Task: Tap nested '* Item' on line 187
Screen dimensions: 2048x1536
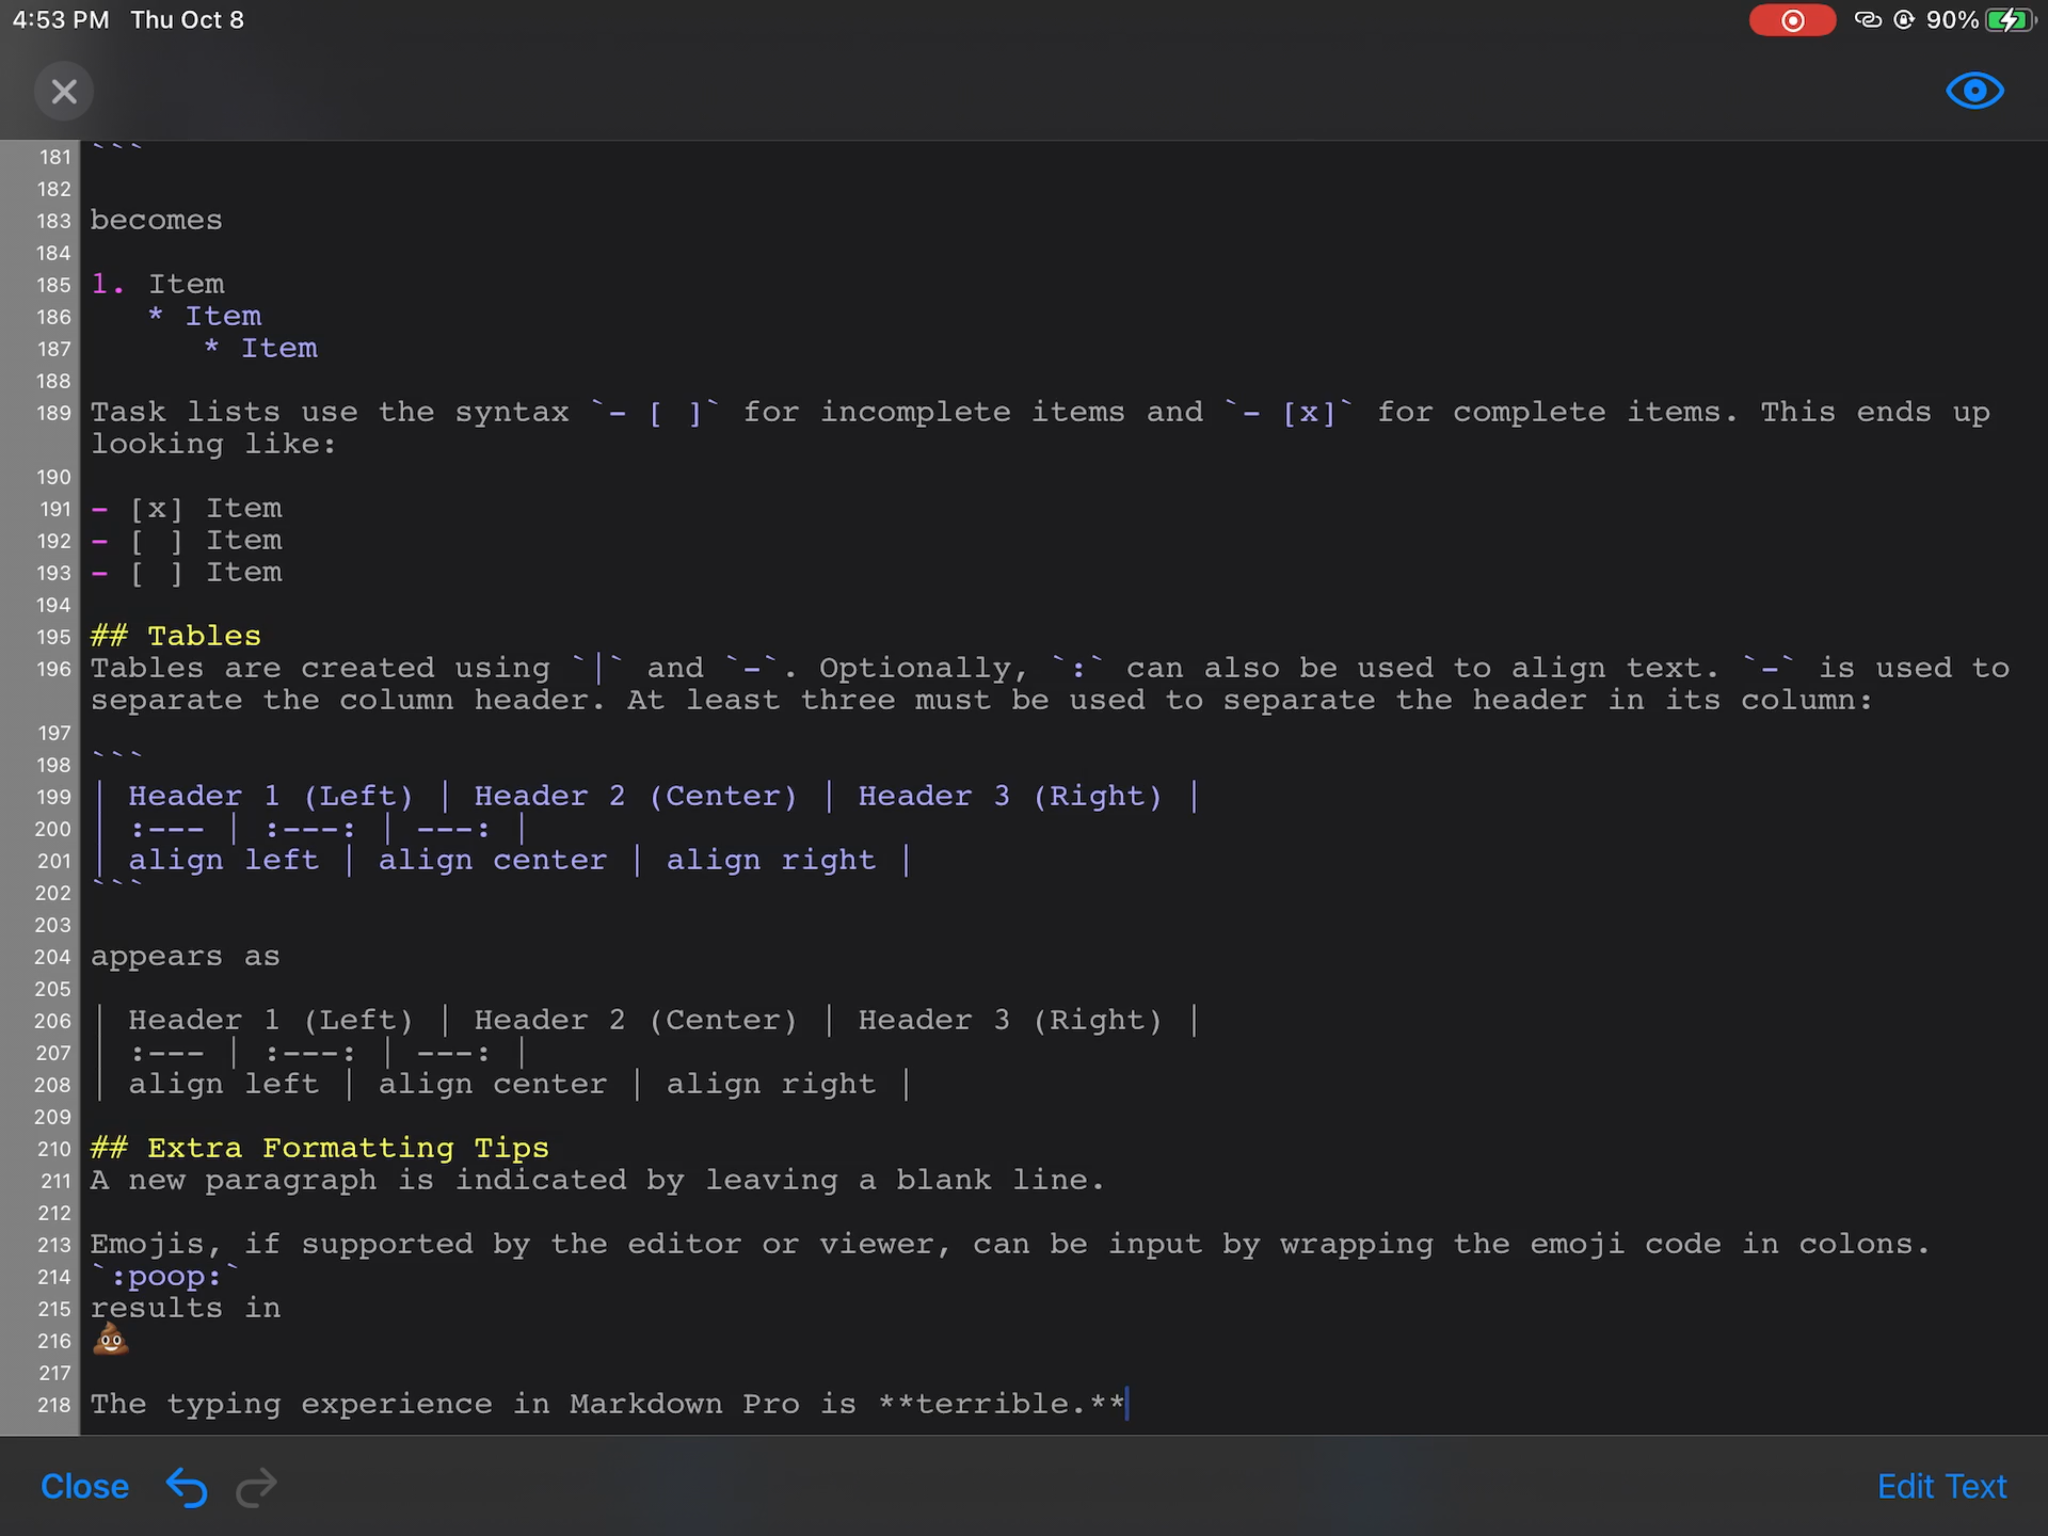Action: tap(260, 348)
